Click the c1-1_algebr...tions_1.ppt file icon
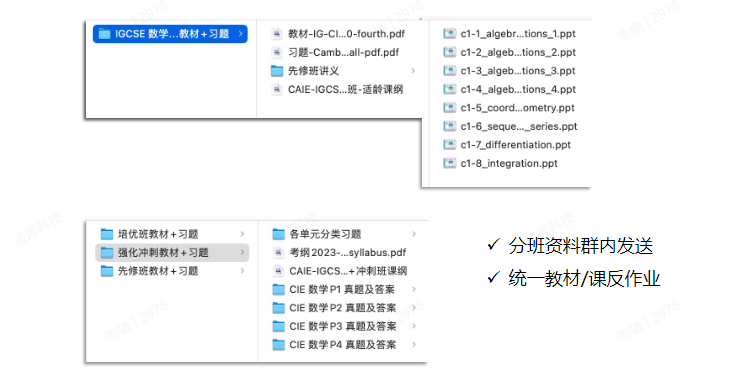The width and height of the screenshot is (735, 381). 450,34
